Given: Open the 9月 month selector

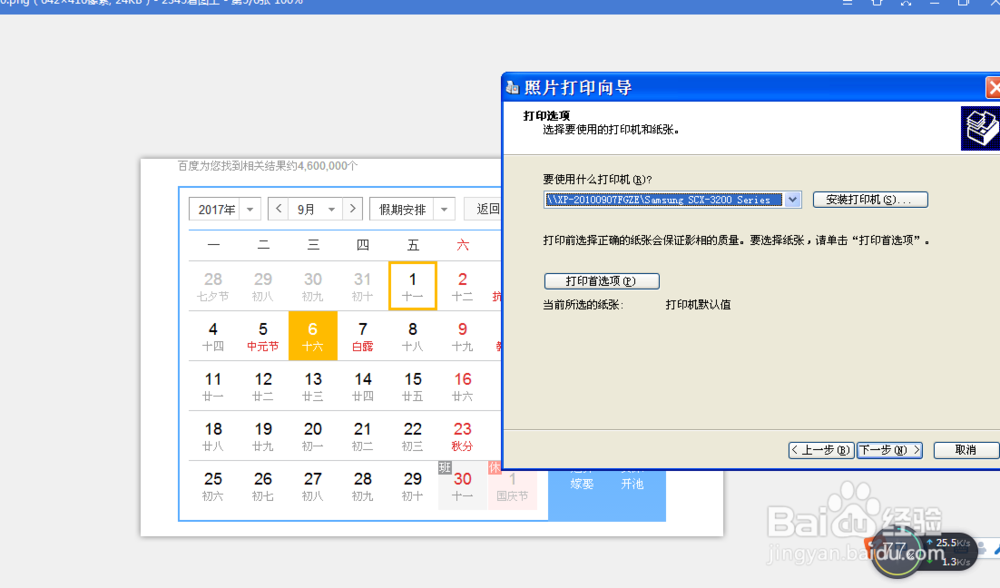Looking at the screenshot, I should click(x=315, y=208).
